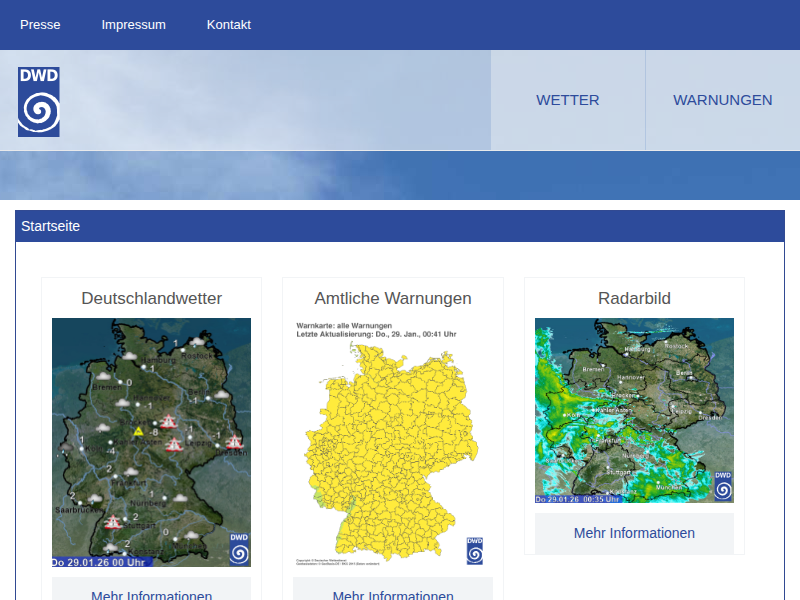The width and height of the screenshot is (800, 600).
Task: Go to the Kontakt page
Action: click(x=229, y=25)
